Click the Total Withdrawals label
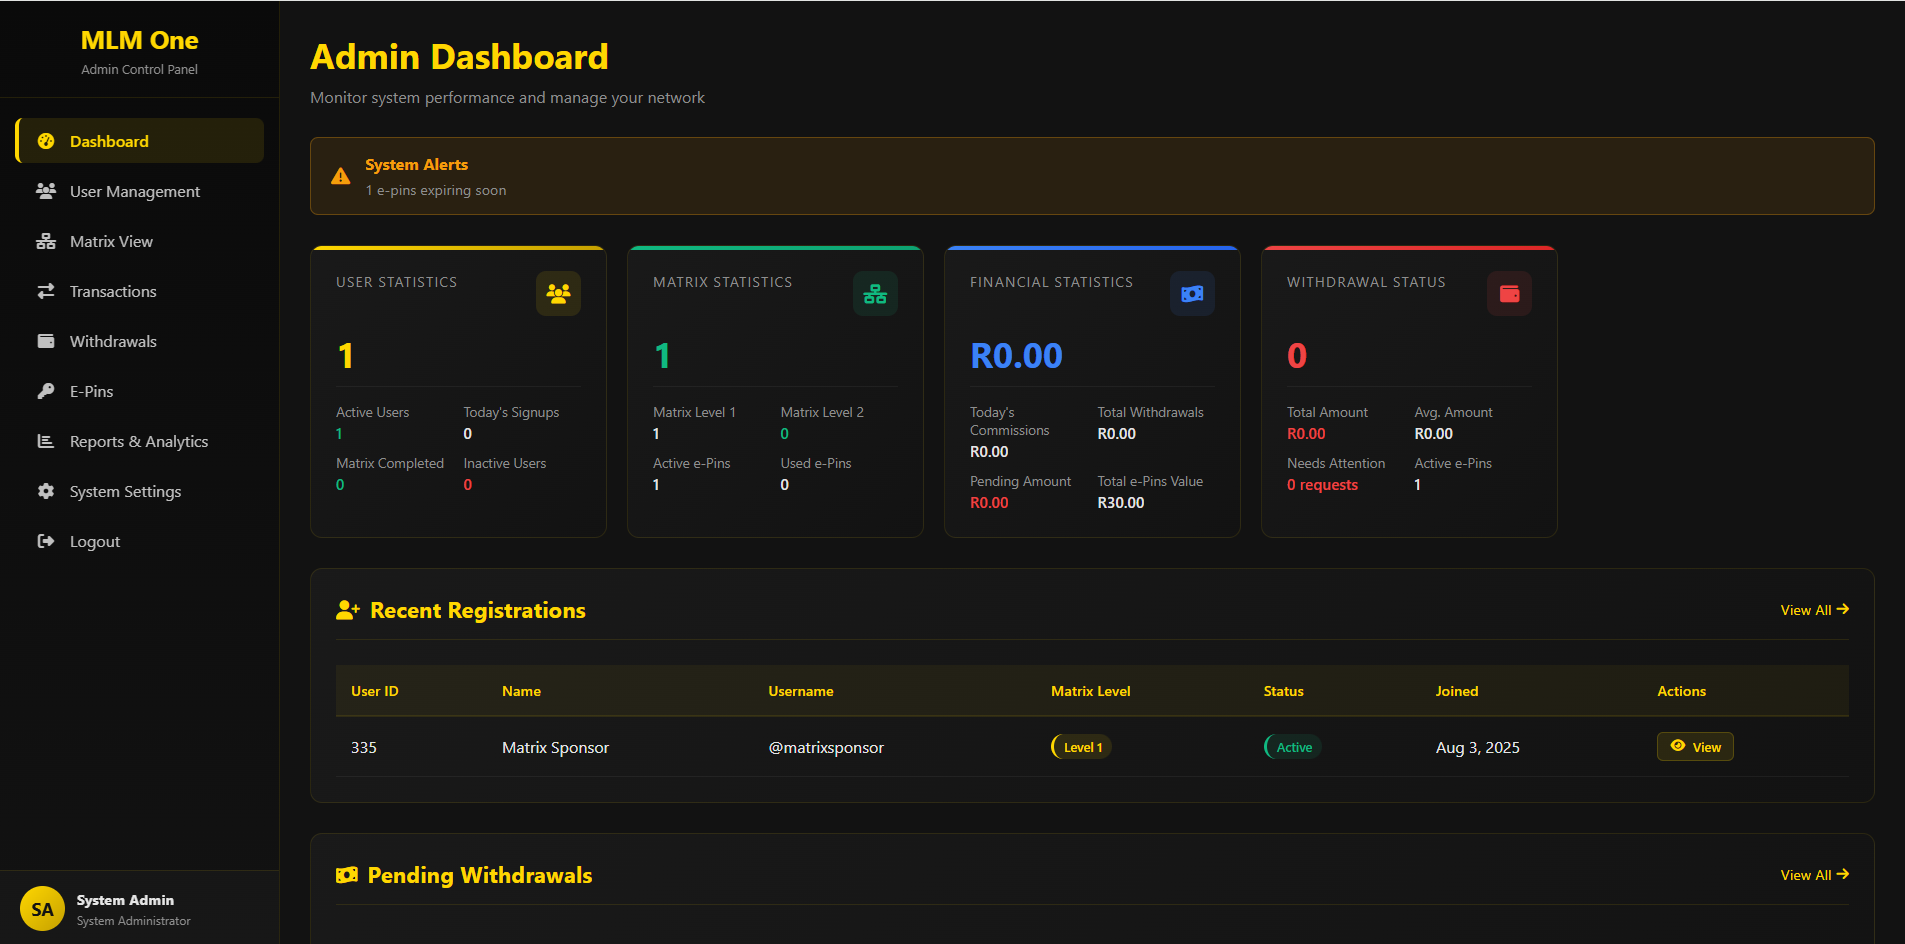Viewport: 1905px width, 944px height. (x=1151, y=412)
